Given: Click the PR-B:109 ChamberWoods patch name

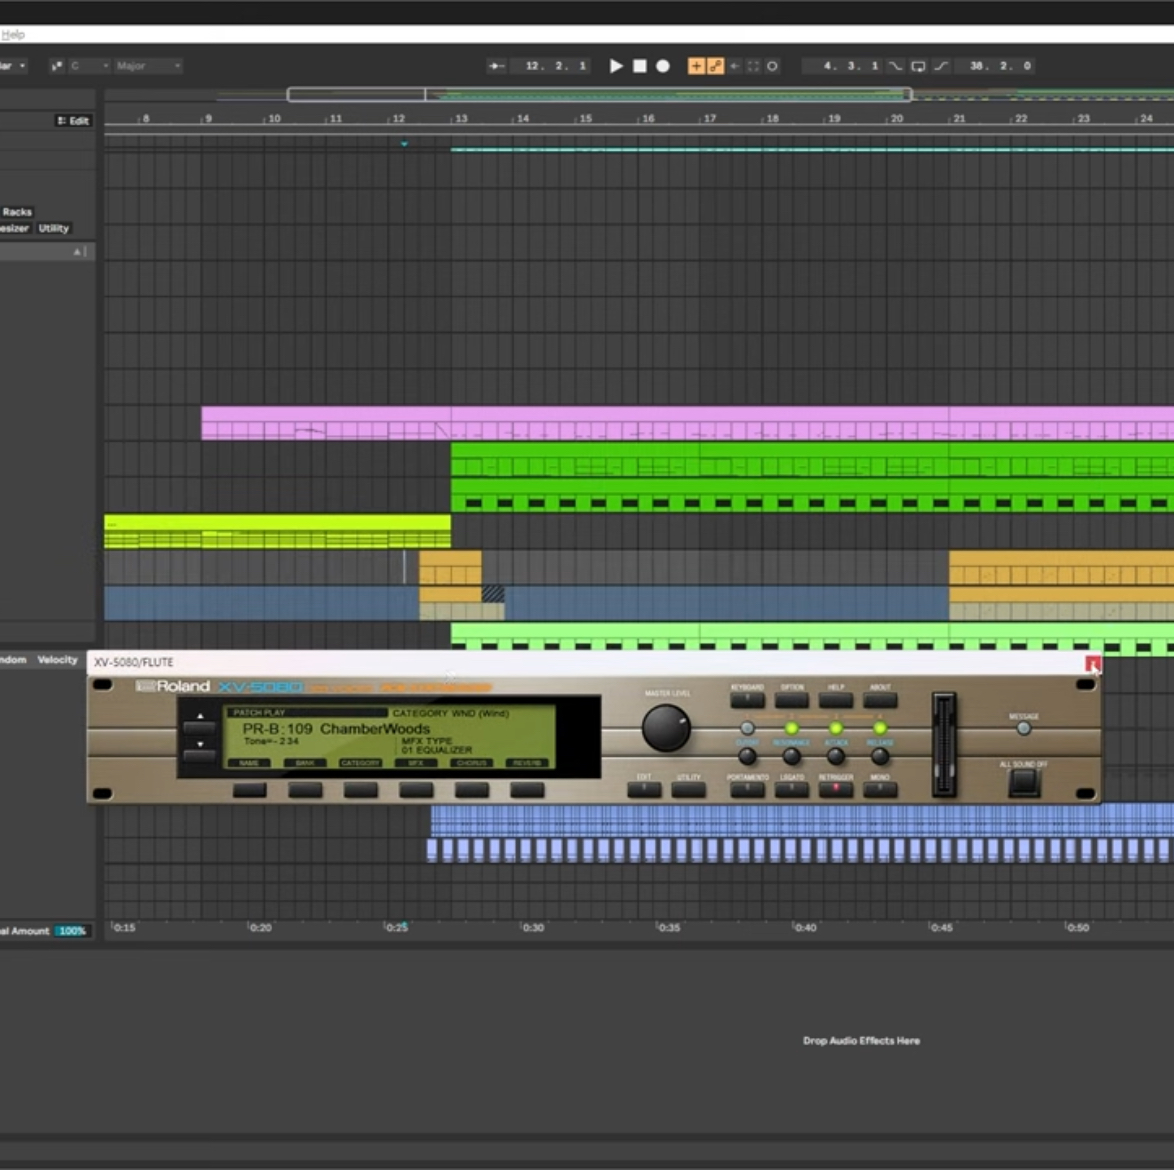Looking at the screenshot, I should pyautogui.click(x=336, y=728).
